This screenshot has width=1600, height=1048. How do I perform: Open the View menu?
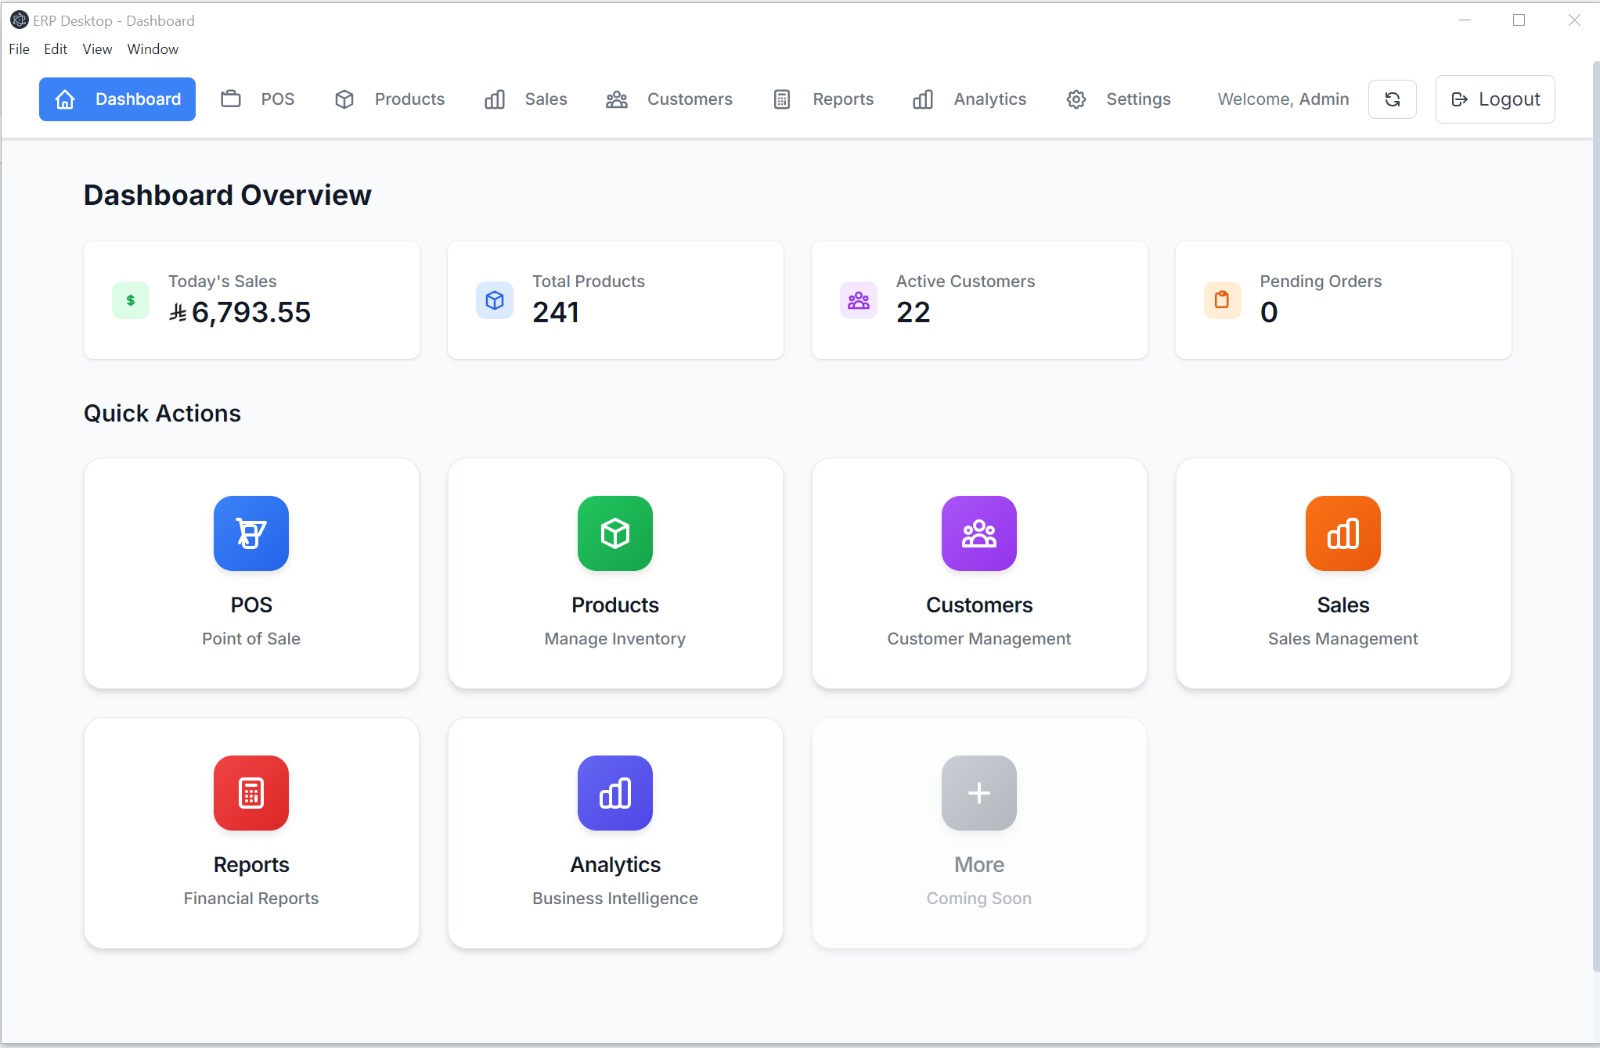(x=97, y=49)
